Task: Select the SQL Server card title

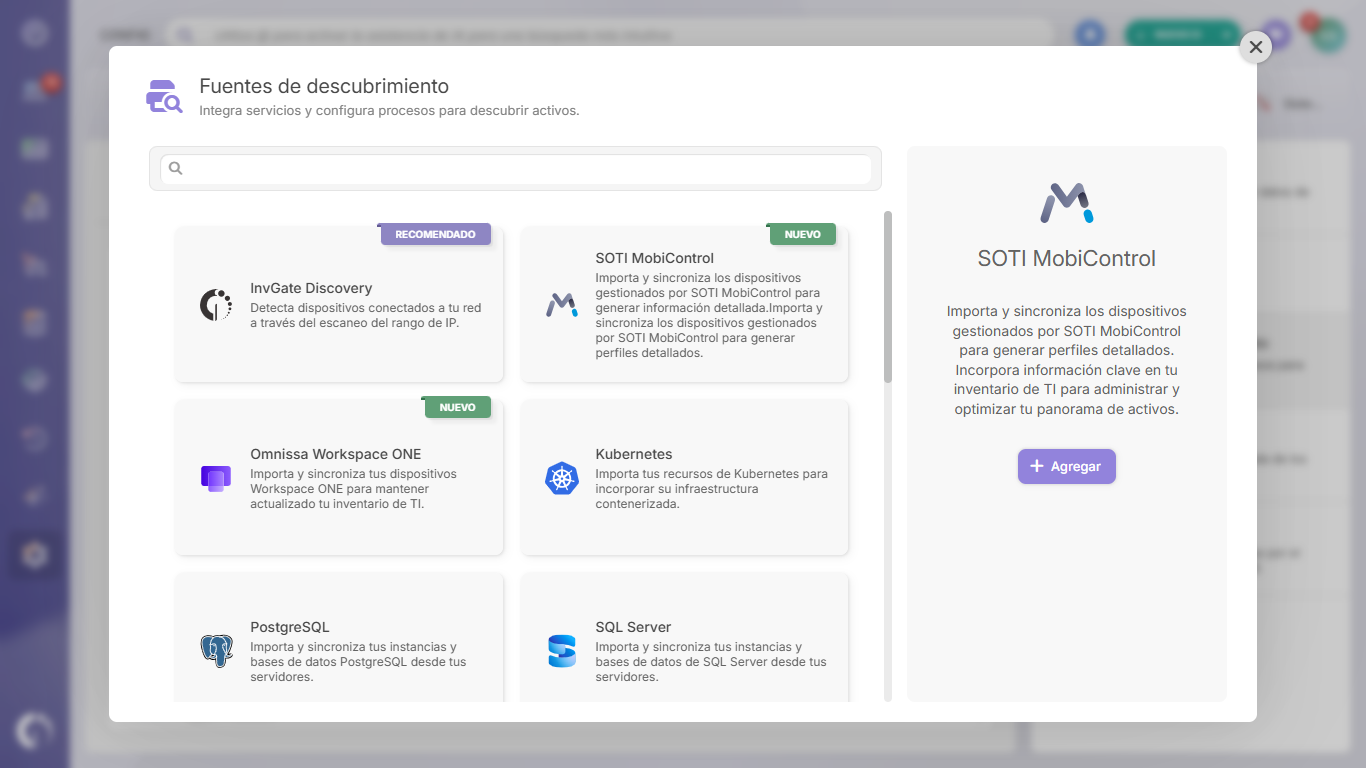Action: pos(633,627)
